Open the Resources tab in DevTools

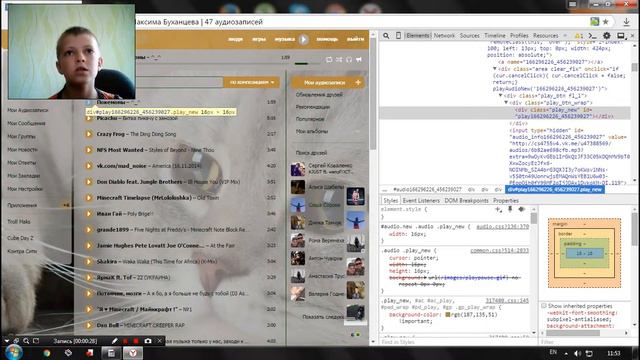(x=546, y=36)
